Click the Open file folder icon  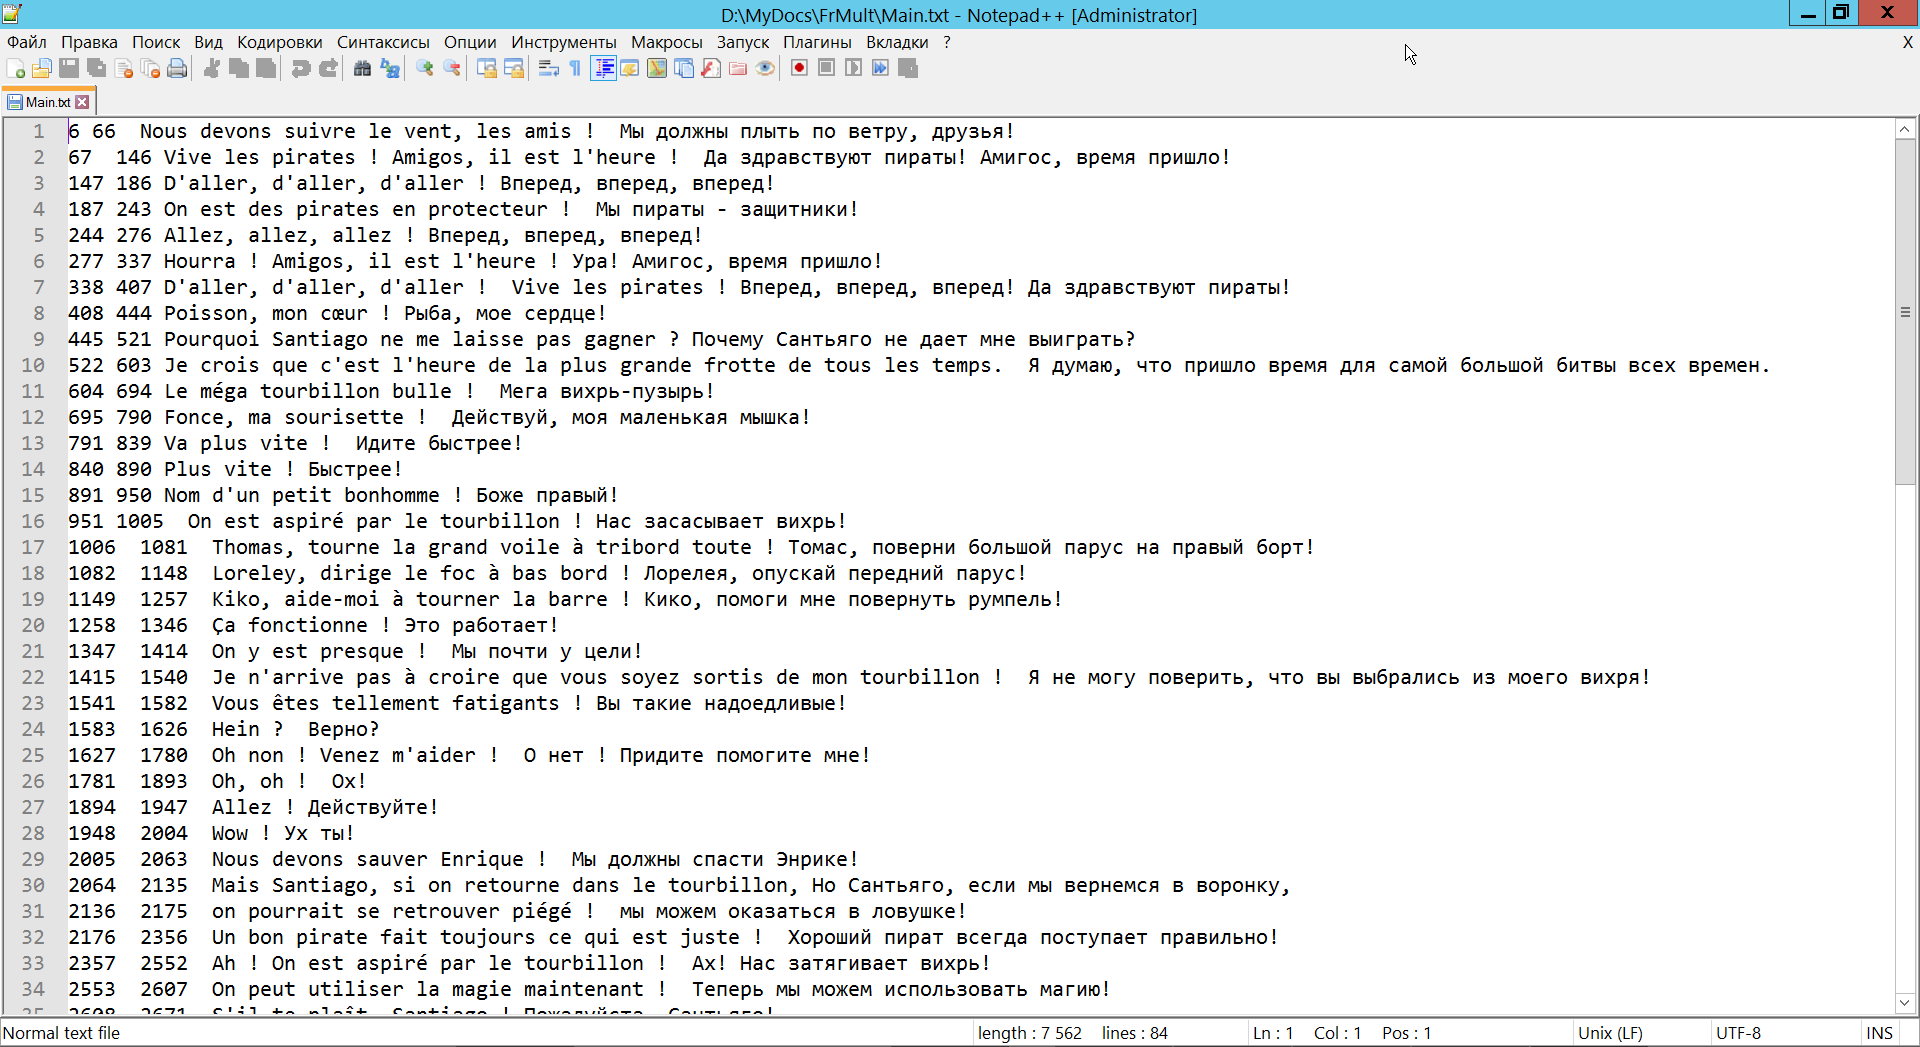pos(42,68)
